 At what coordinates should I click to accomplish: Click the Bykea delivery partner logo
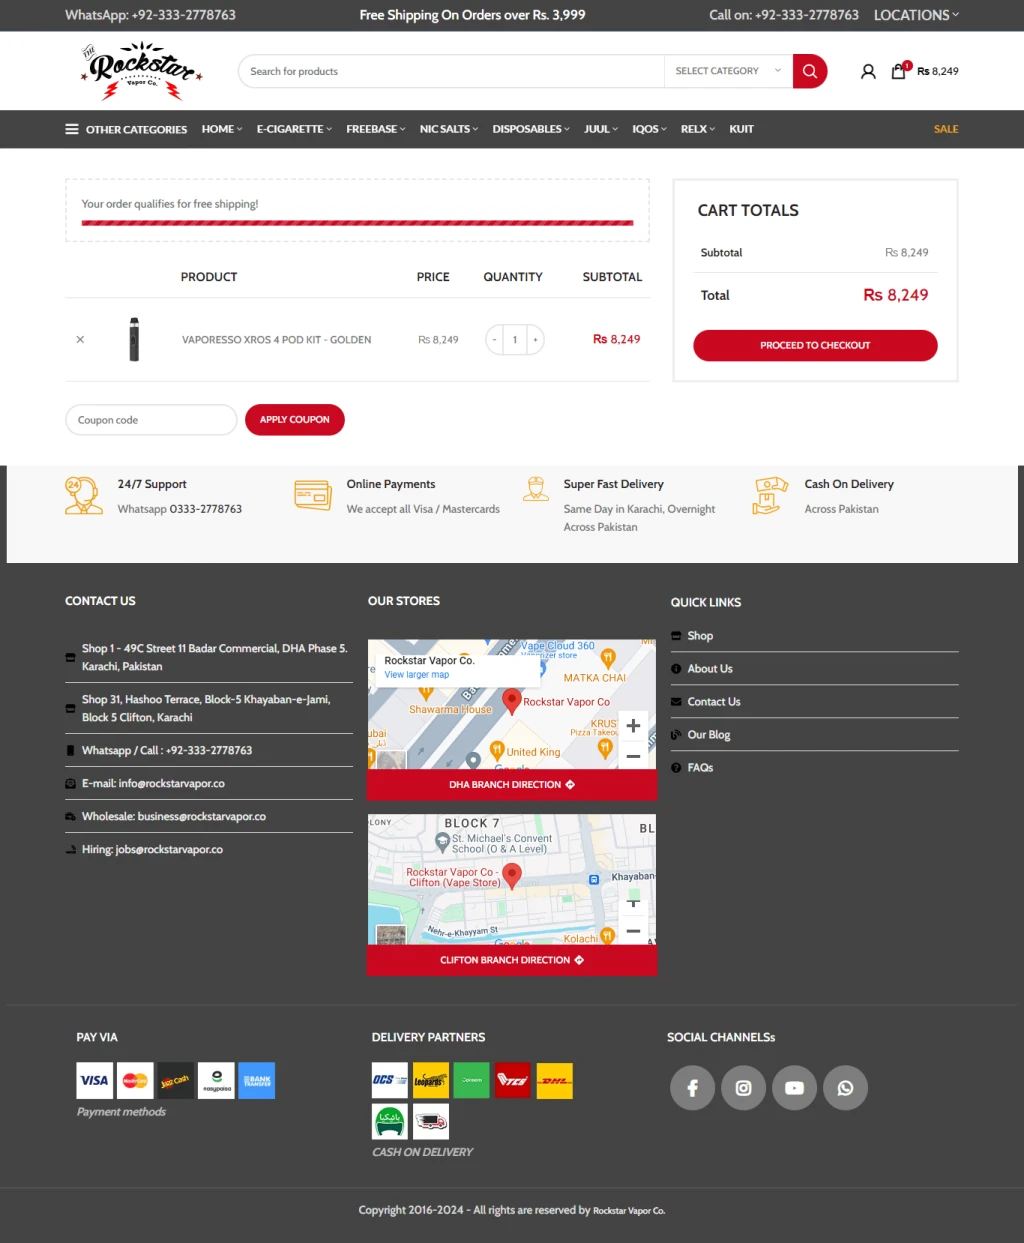coord(390,1121)
